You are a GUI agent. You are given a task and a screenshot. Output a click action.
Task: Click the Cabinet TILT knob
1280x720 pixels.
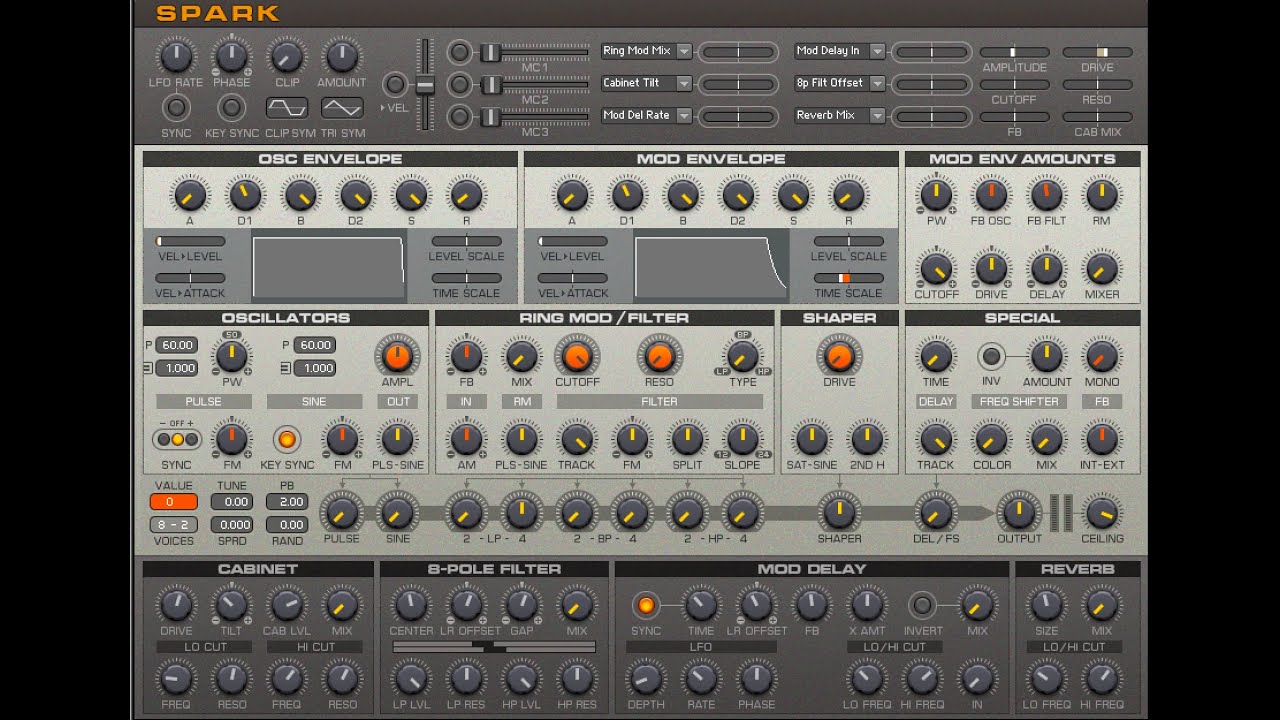click(x=231, y=604)
